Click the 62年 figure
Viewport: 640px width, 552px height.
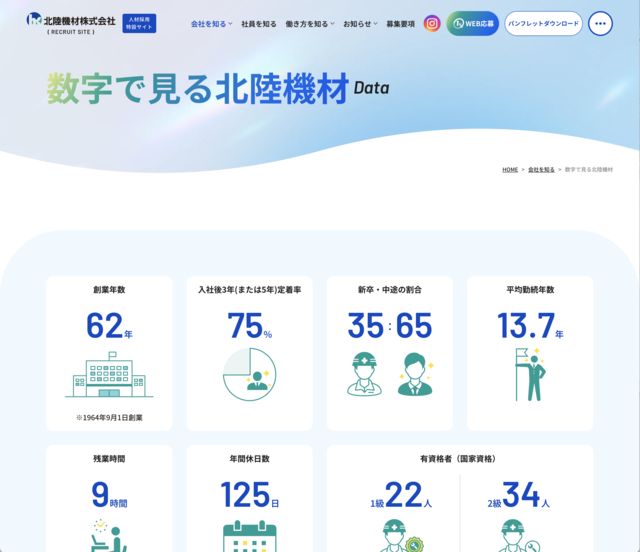(x=109, y=326)
